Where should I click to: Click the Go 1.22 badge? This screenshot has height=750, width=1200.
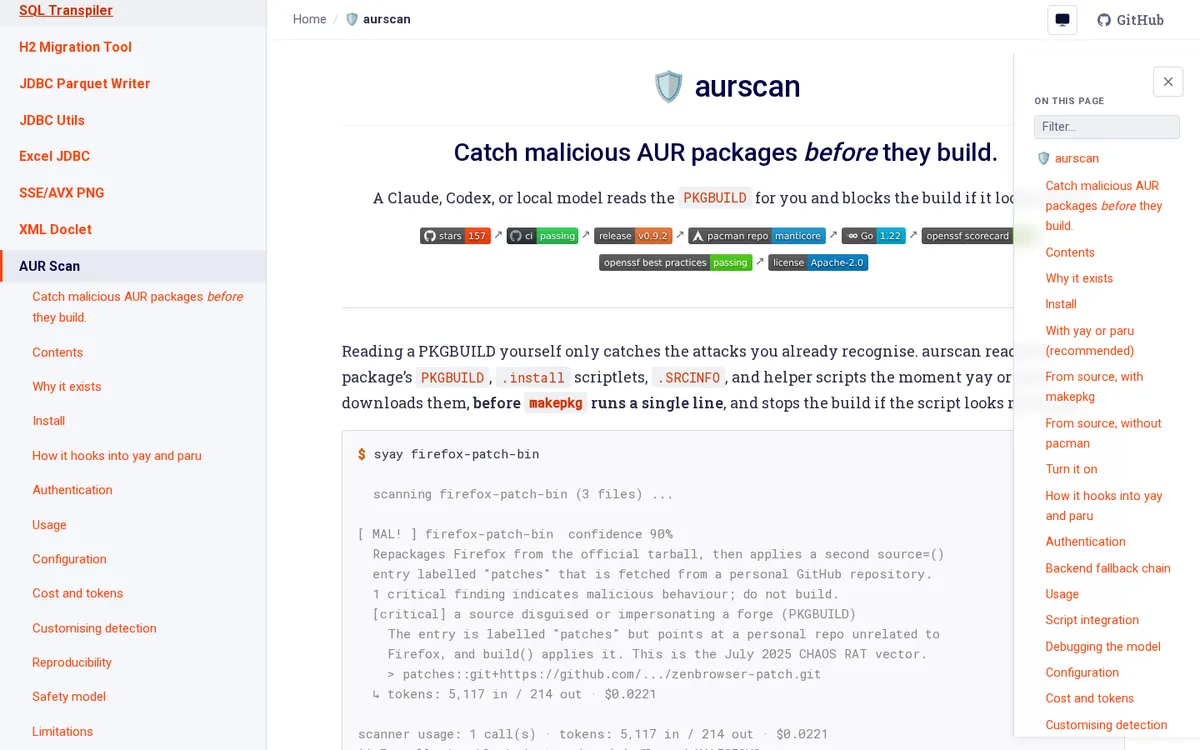coord(873,236)
